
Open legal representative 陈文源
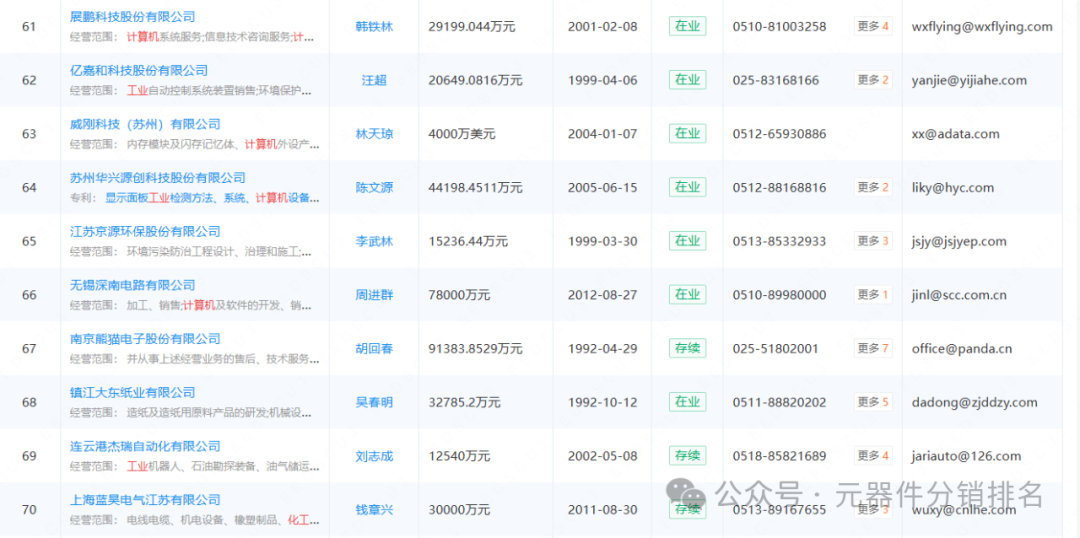(x=374, y=188)
